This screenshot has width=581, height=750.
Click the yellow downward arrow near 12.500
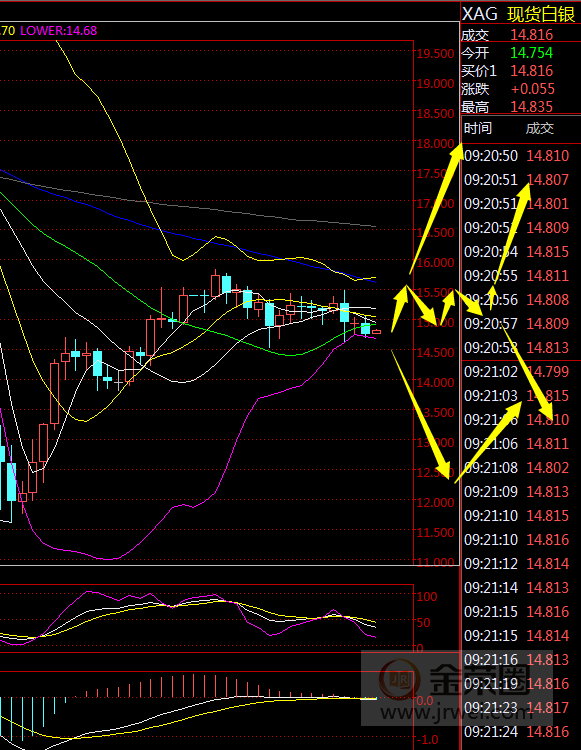[421, 414]
